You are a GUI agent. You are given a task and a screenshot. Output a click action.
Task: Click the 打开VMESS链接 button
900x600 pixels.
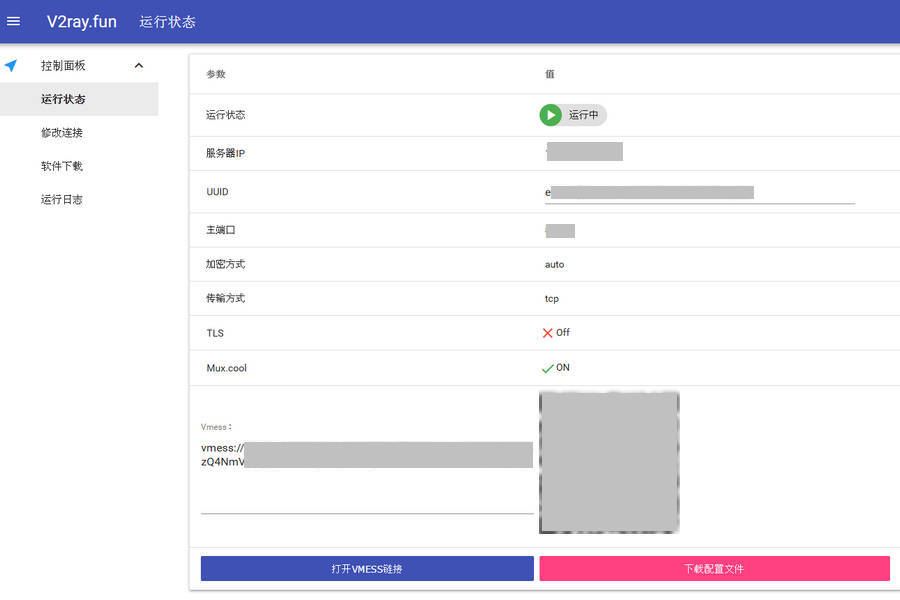(x=367, y=569)
